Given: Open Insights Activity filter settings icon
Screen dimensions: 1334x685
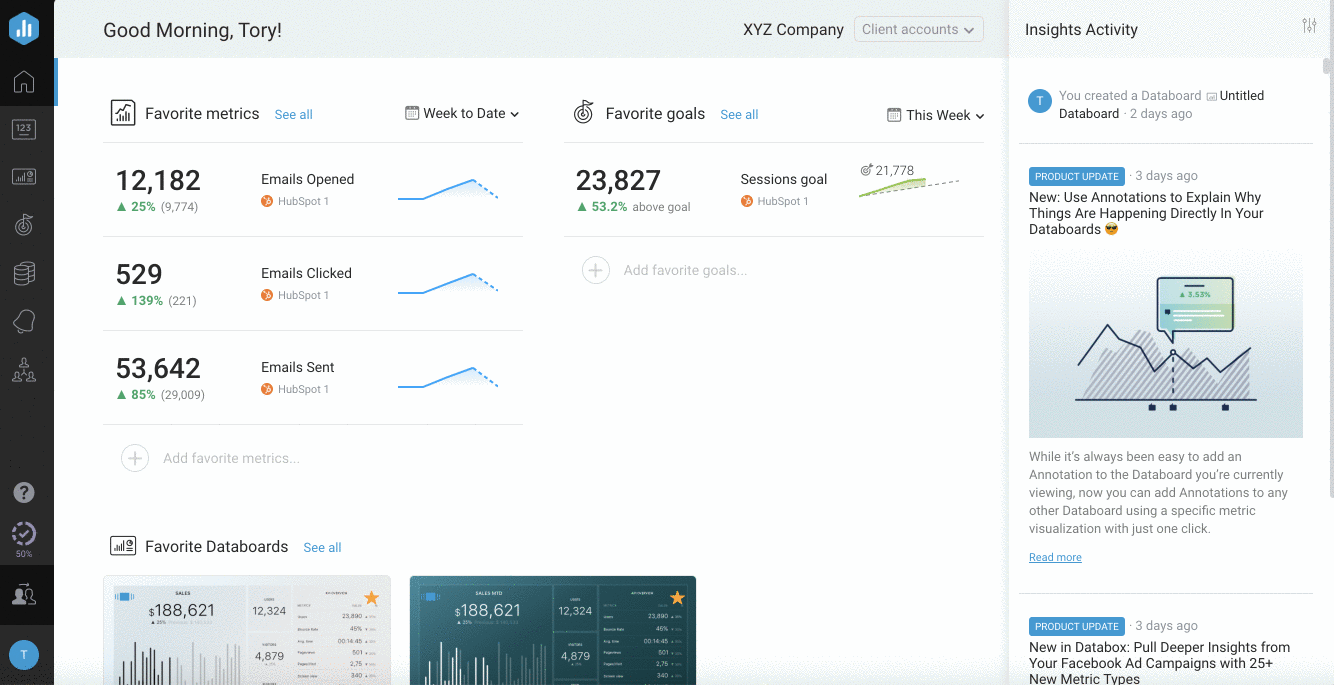Looking at the screenshot, I should click(1309, 26).
